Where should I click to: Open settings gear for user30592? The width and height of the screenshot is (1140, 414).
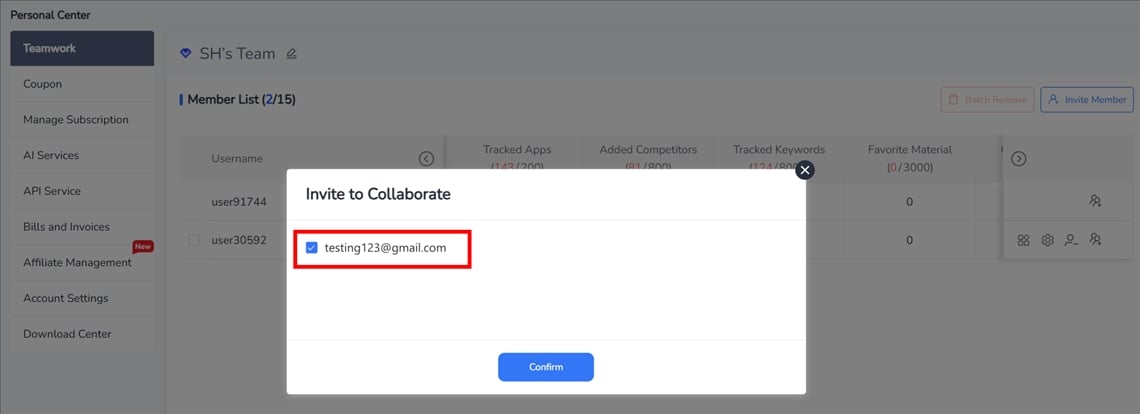tap(1048, 240)
